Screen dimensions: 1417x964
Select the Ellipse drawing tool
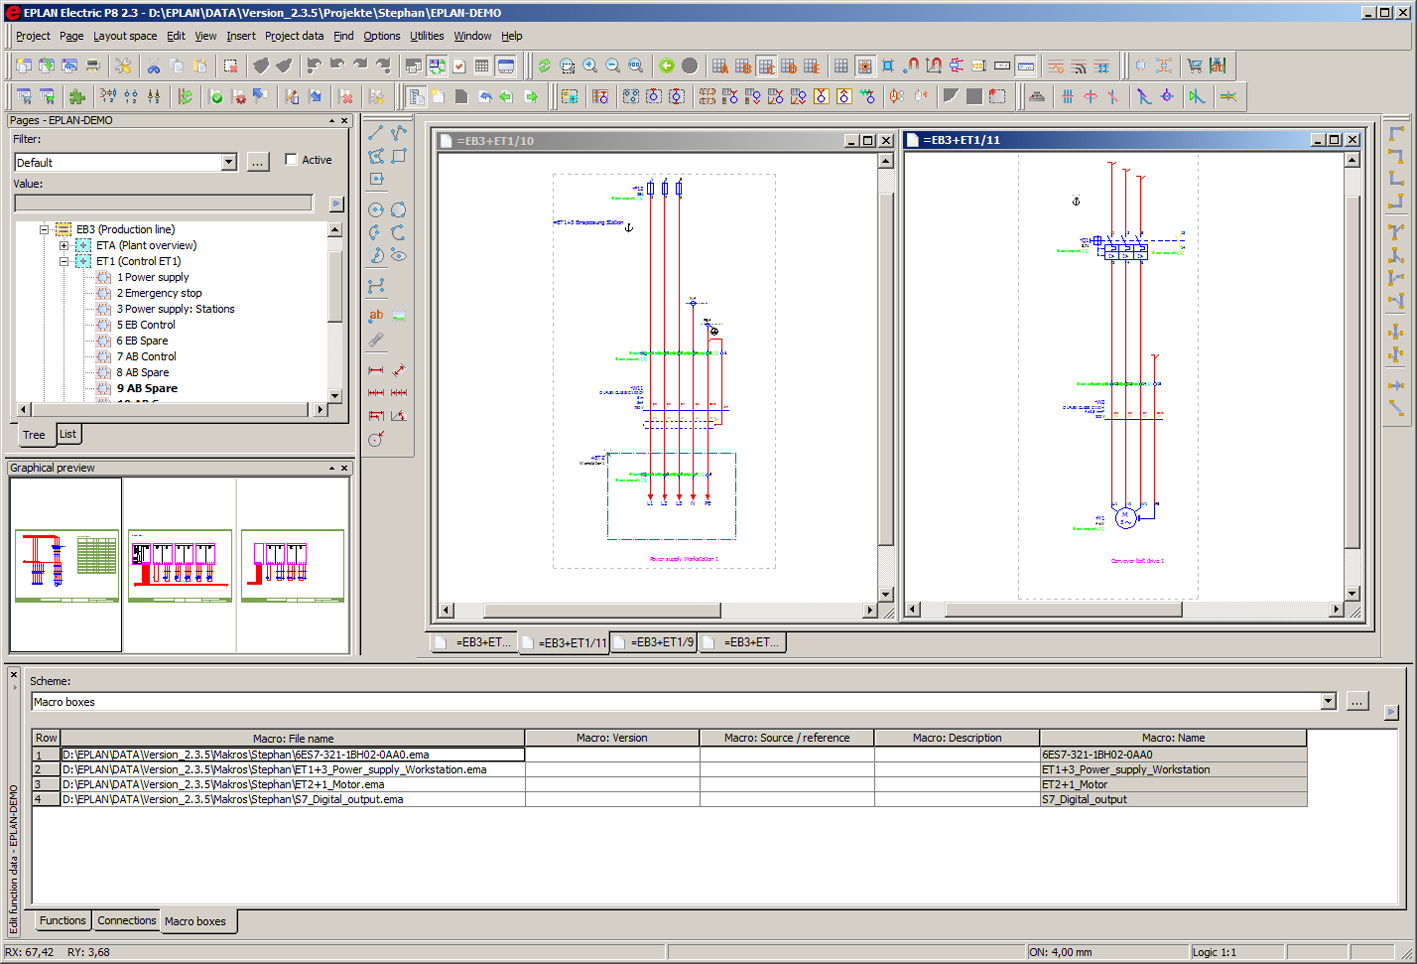(398, 210)
